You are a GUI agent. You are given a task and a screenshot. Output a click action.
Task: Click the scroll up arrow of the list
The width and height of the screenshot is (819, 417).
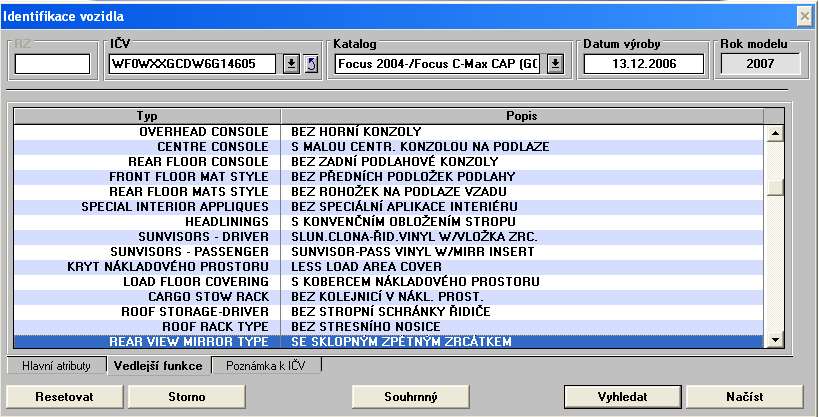tap(773, 132)
